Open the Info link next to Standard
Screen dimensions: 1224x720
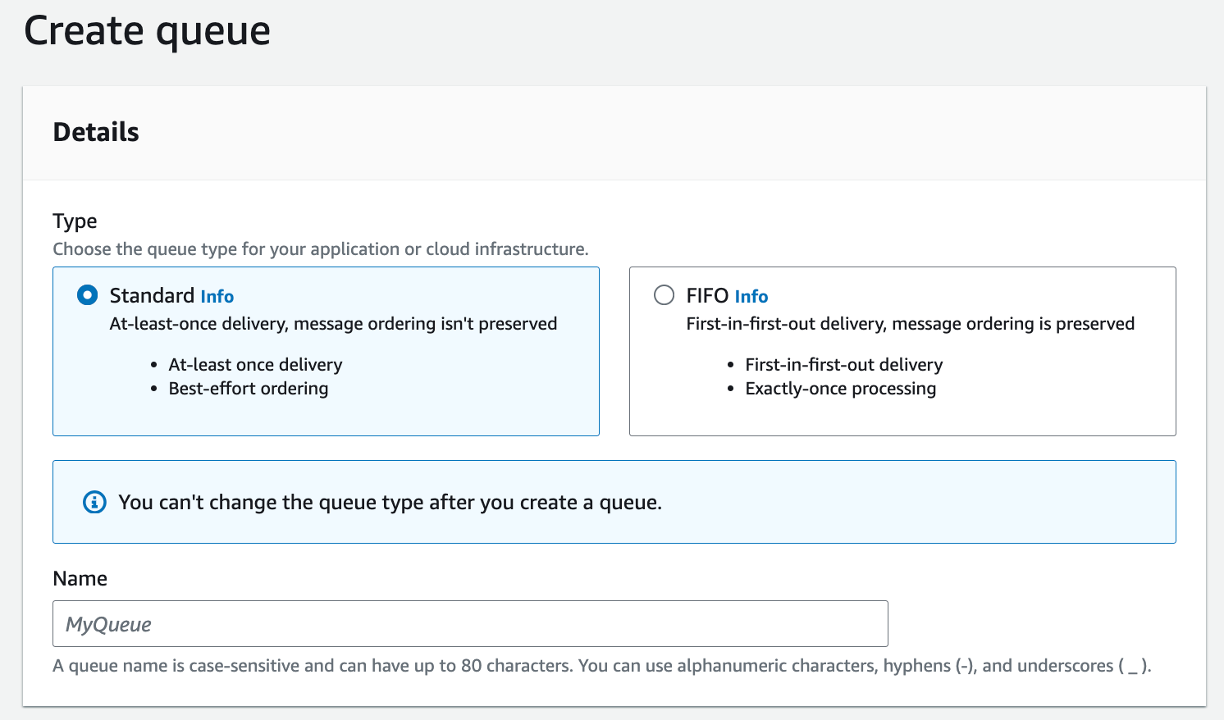[217, 296]
